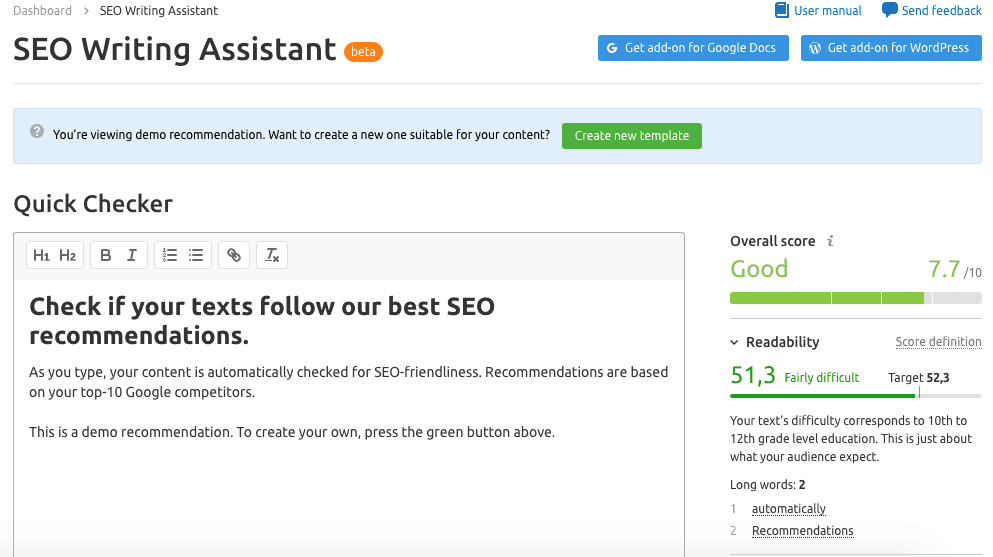Get add-on for Google Docs
This screenshot has height=557, width=993.
pyautogui.click(x=693, y=48)
